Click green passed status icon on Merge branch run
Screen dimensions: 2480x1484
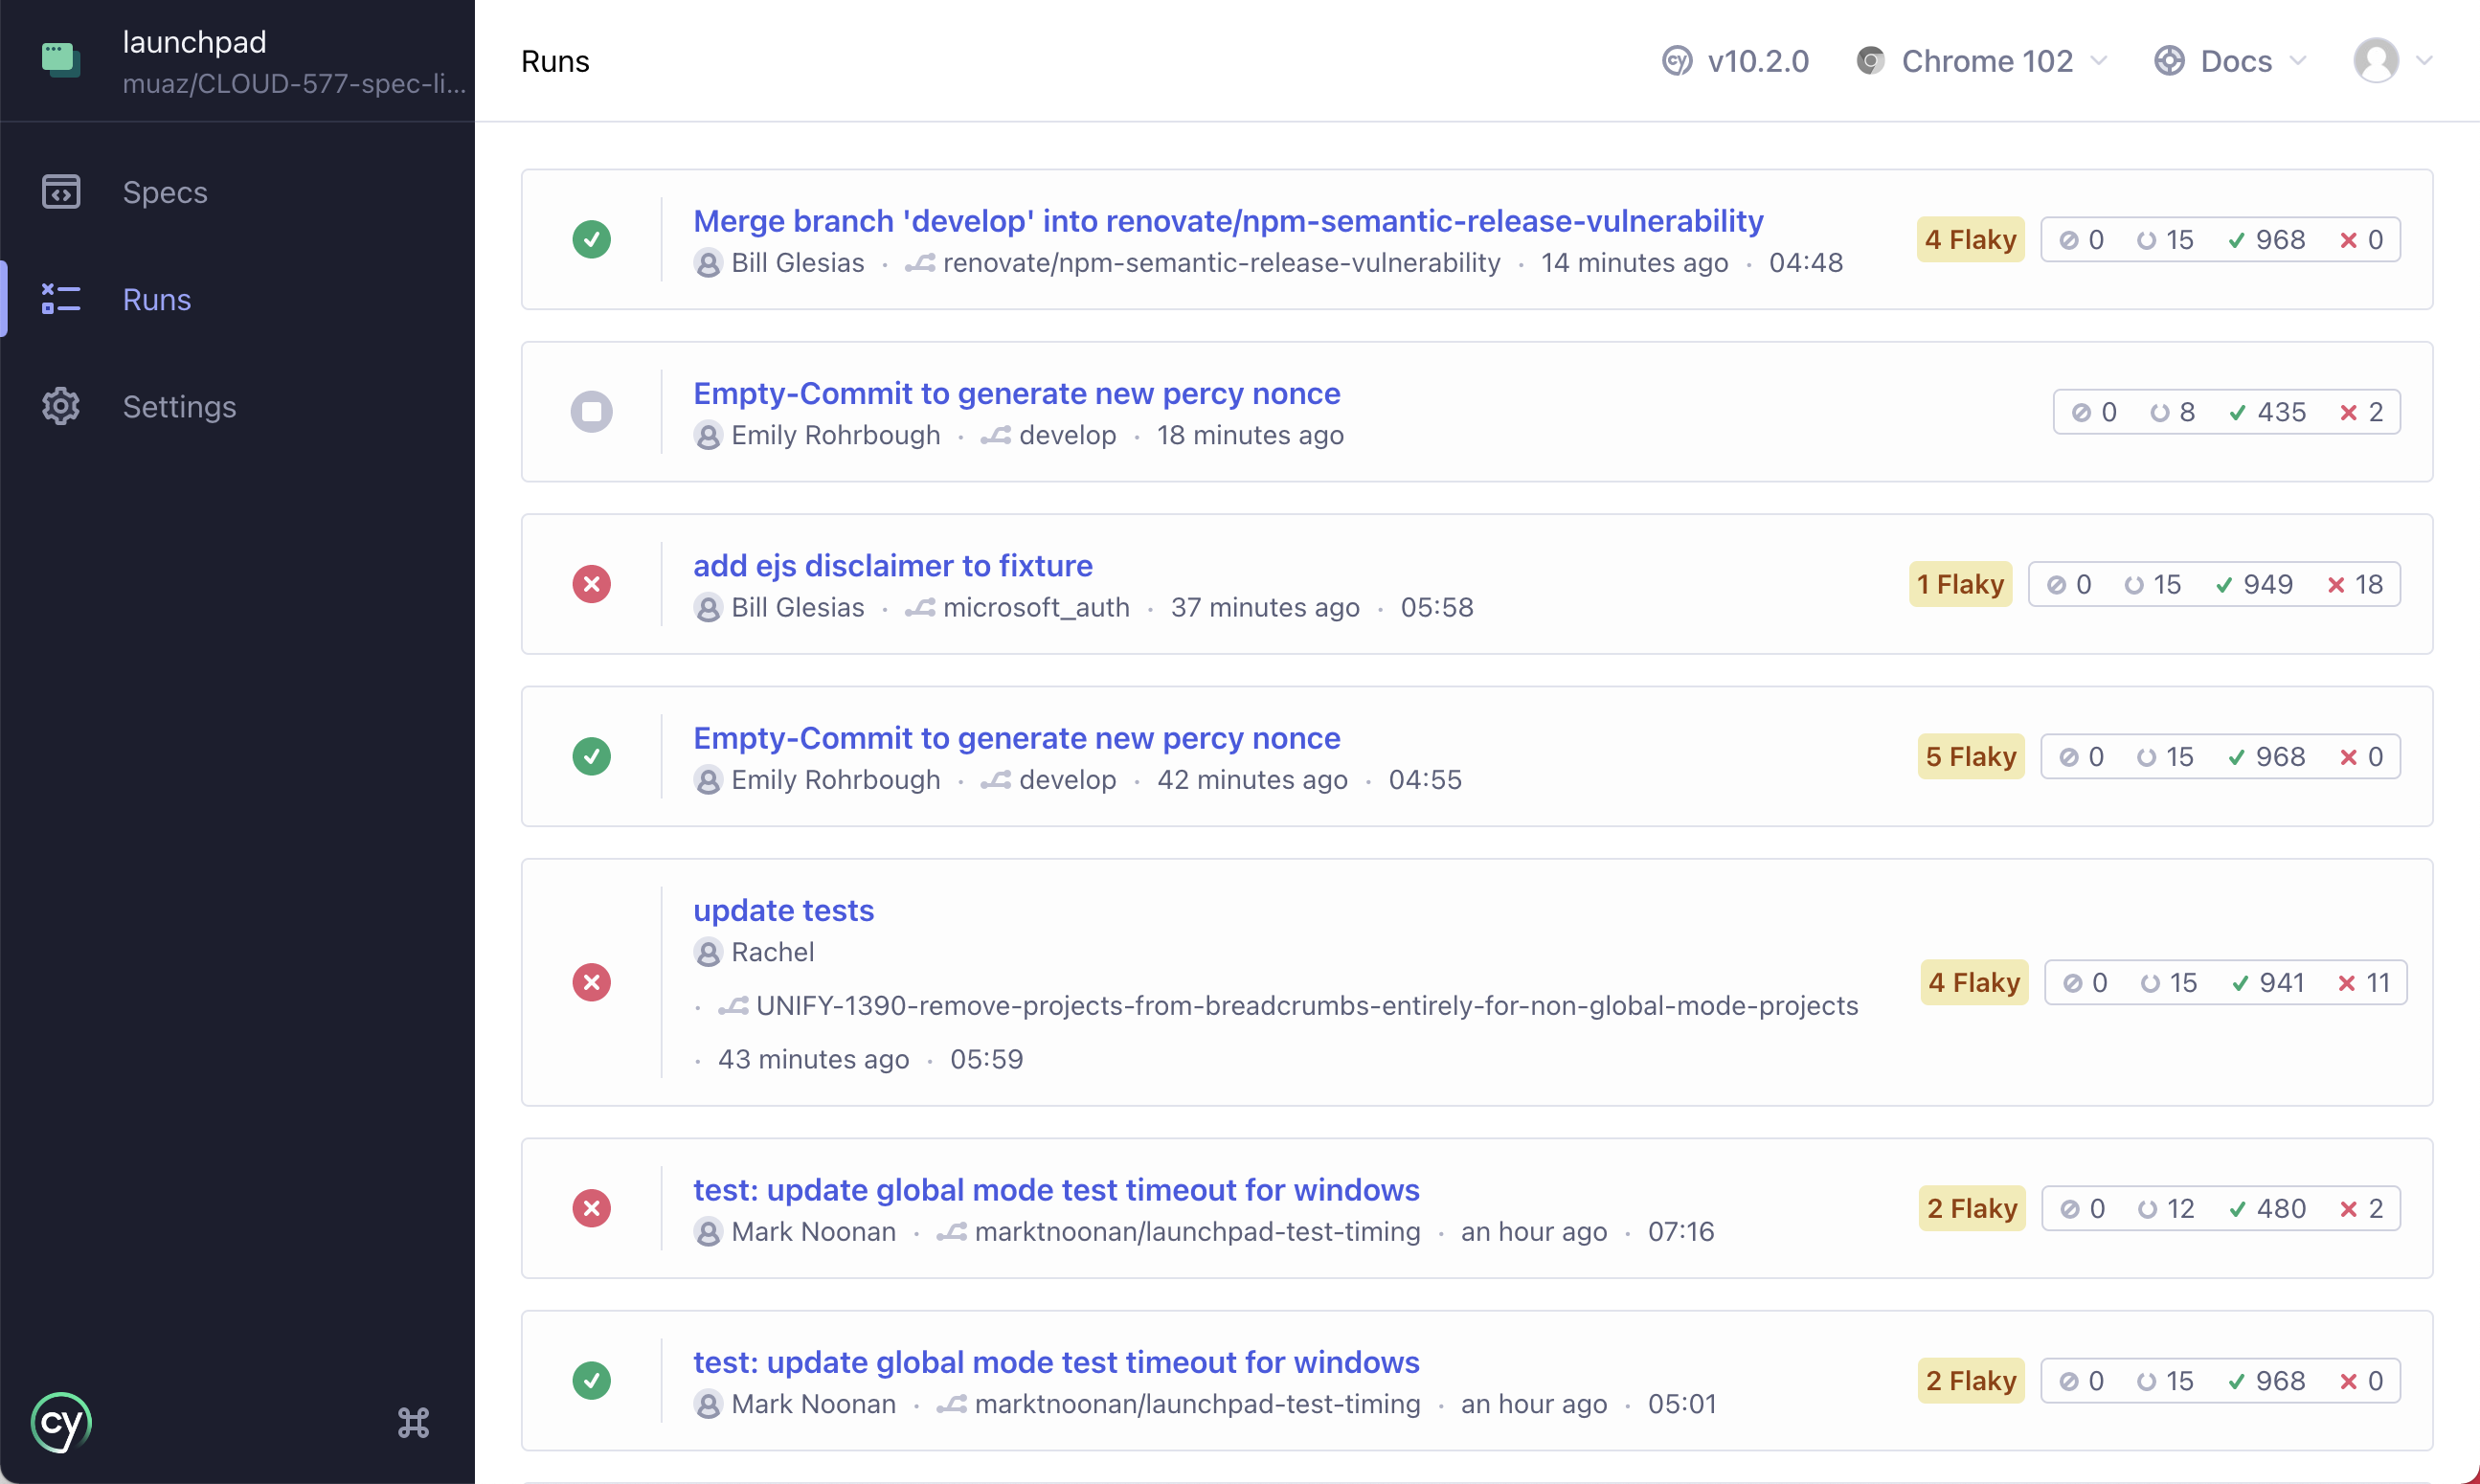592,239
